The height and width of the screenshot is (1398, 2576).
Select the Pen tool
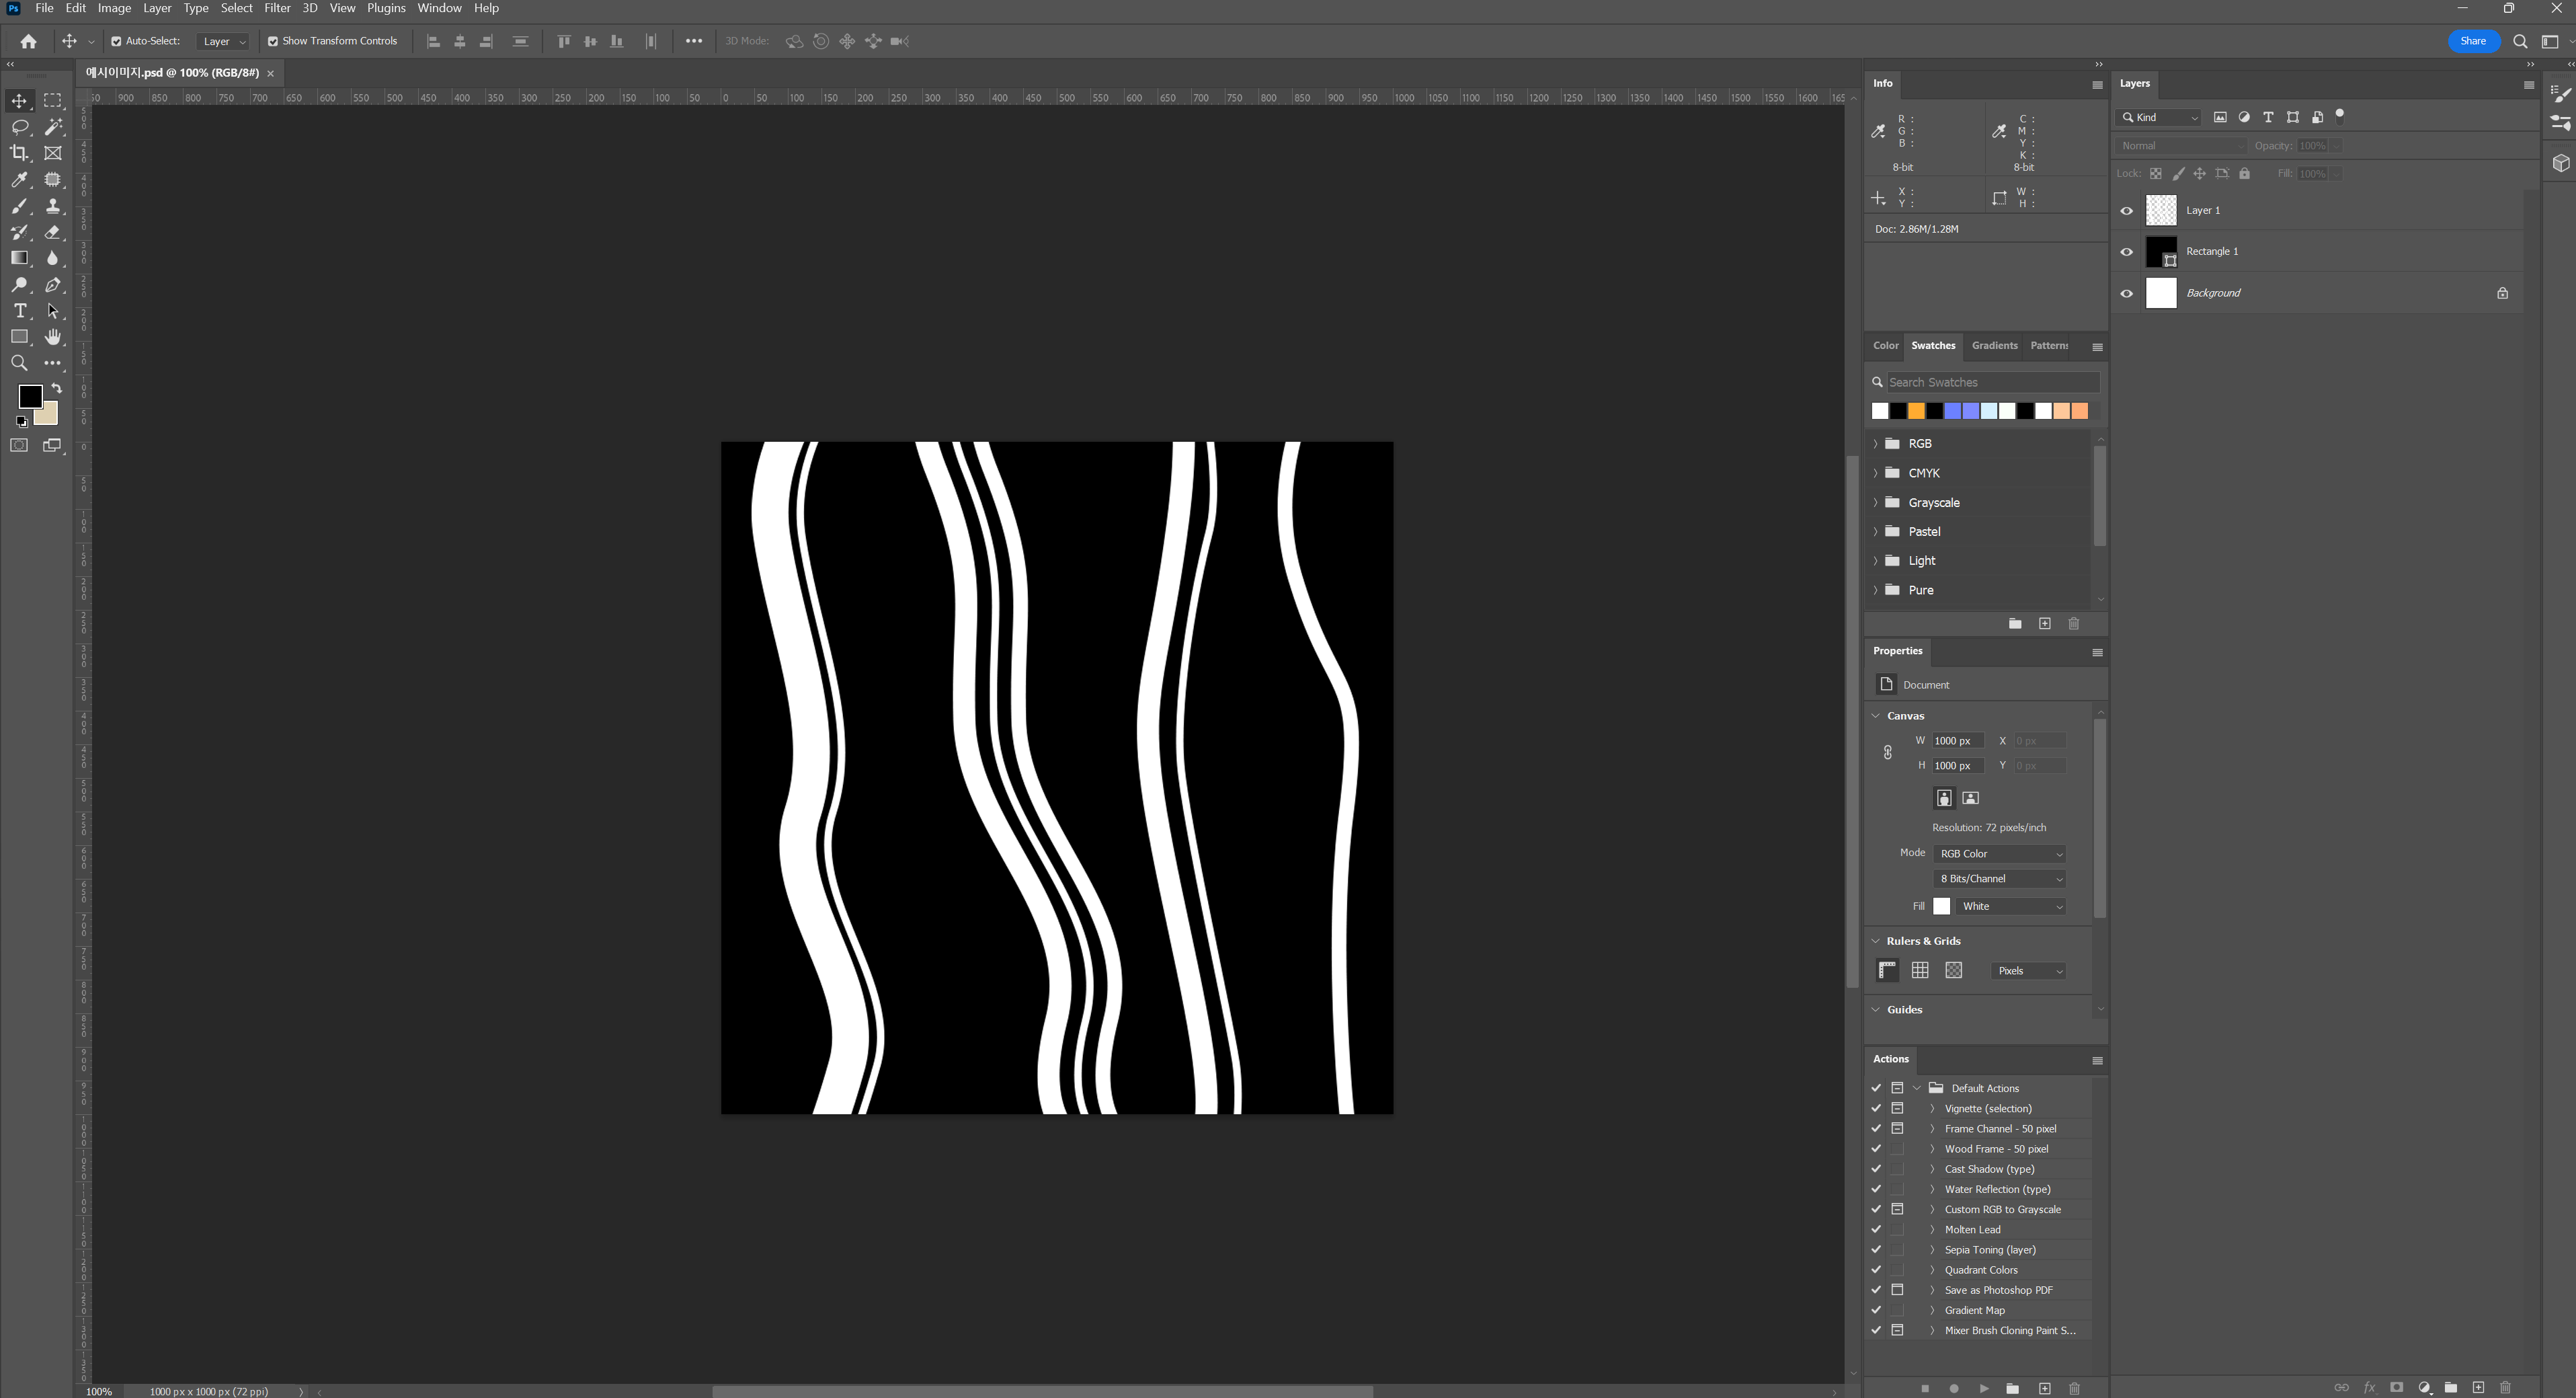pyautogui.click(x=53, y=285)
